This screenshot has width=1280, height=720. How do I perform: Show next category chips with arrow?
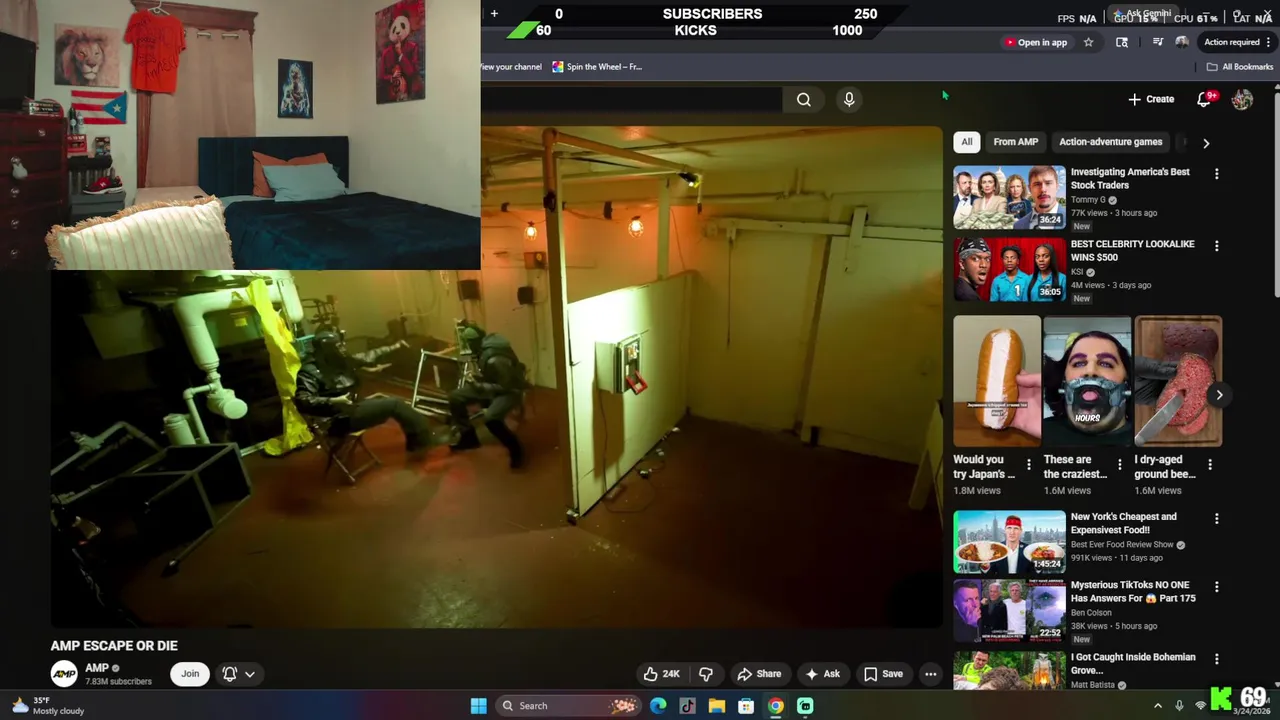[x=1206, y=143]
